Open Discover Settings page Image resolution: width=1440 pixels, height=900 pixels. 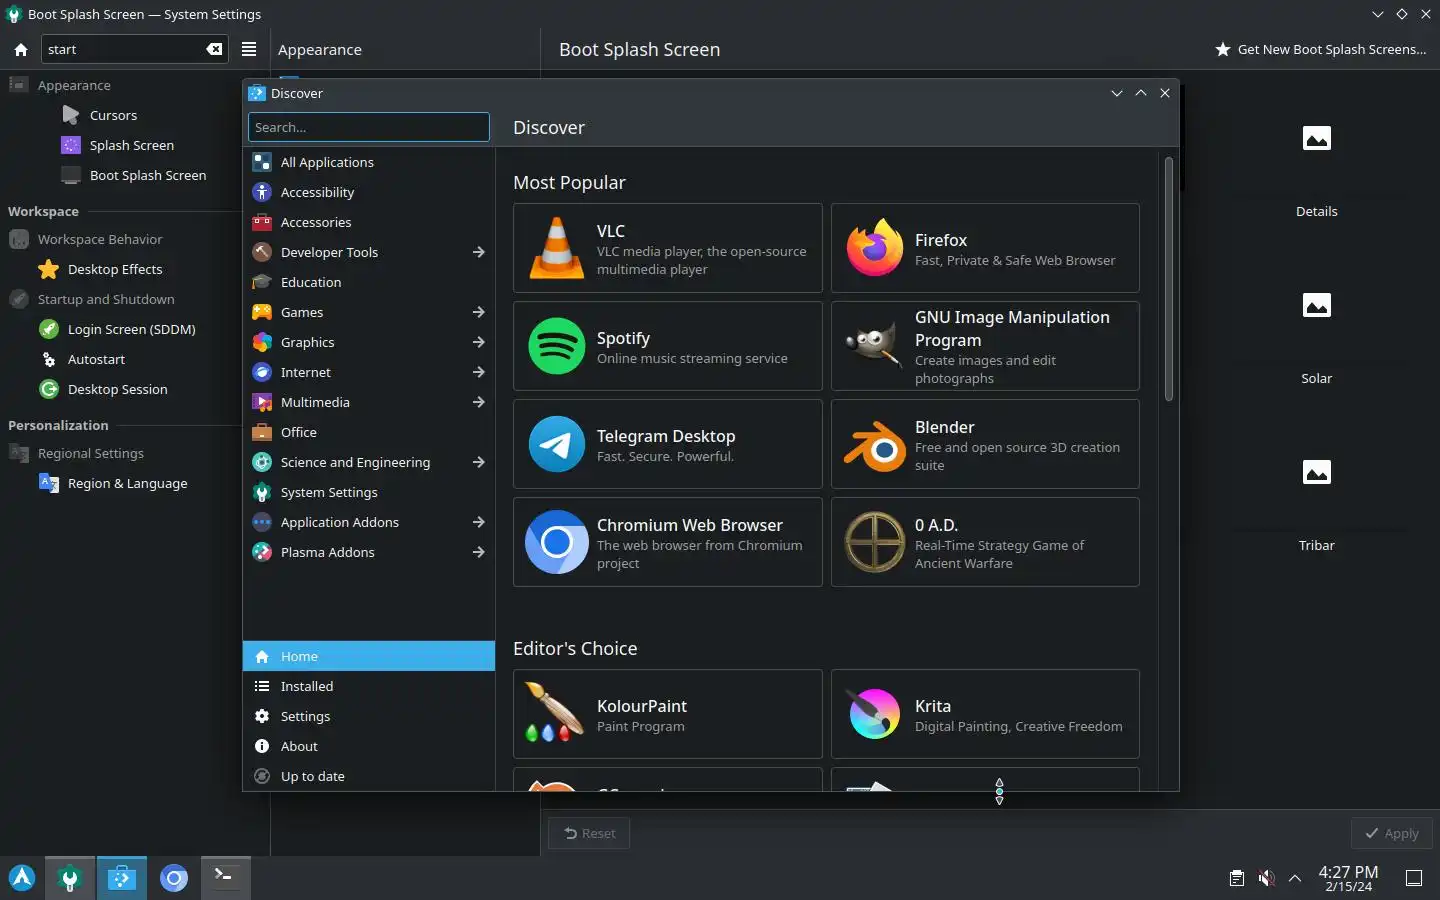[368, 716]
